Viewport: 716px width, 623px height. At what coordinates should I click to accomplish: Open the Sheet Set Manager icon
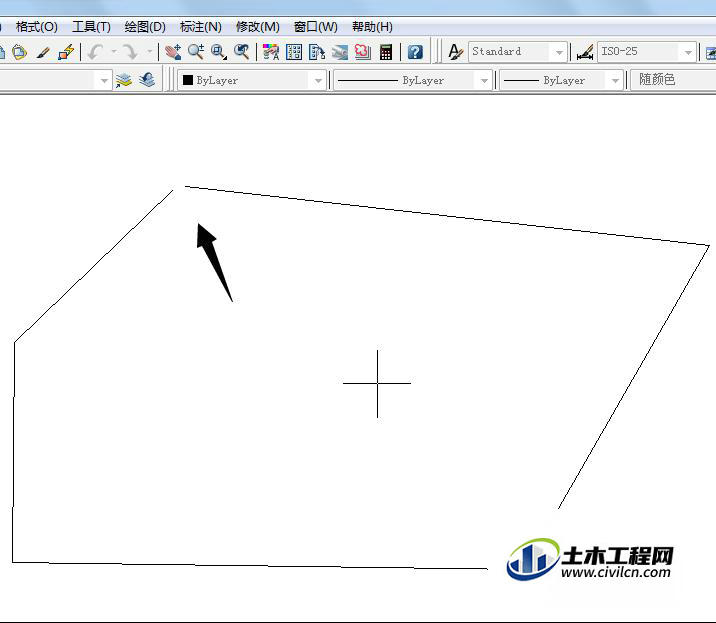339,52
